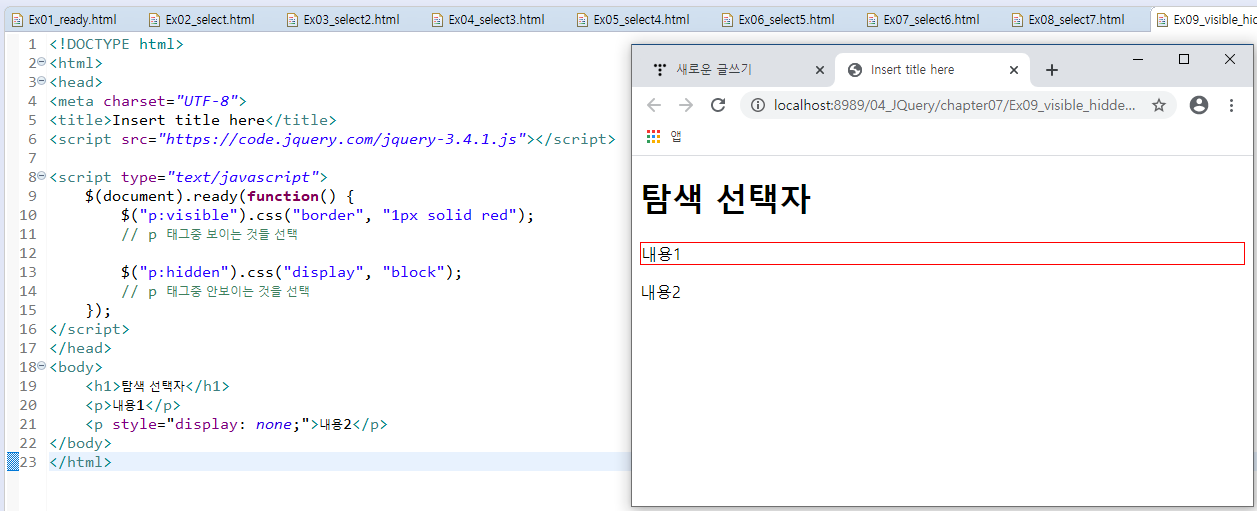Screen dimensions: 1257x511
Task: Collapse the html tag fold on line 2
Action: pos(41,62)
